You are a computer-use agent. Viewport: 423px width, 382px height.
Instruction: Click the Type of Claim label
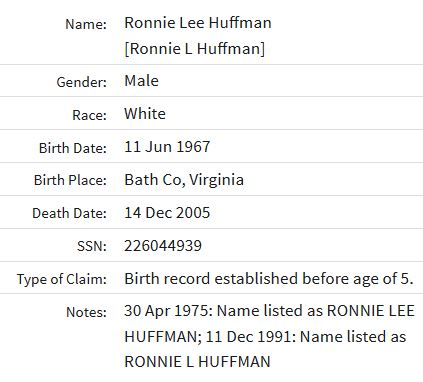tap(62, 279)
